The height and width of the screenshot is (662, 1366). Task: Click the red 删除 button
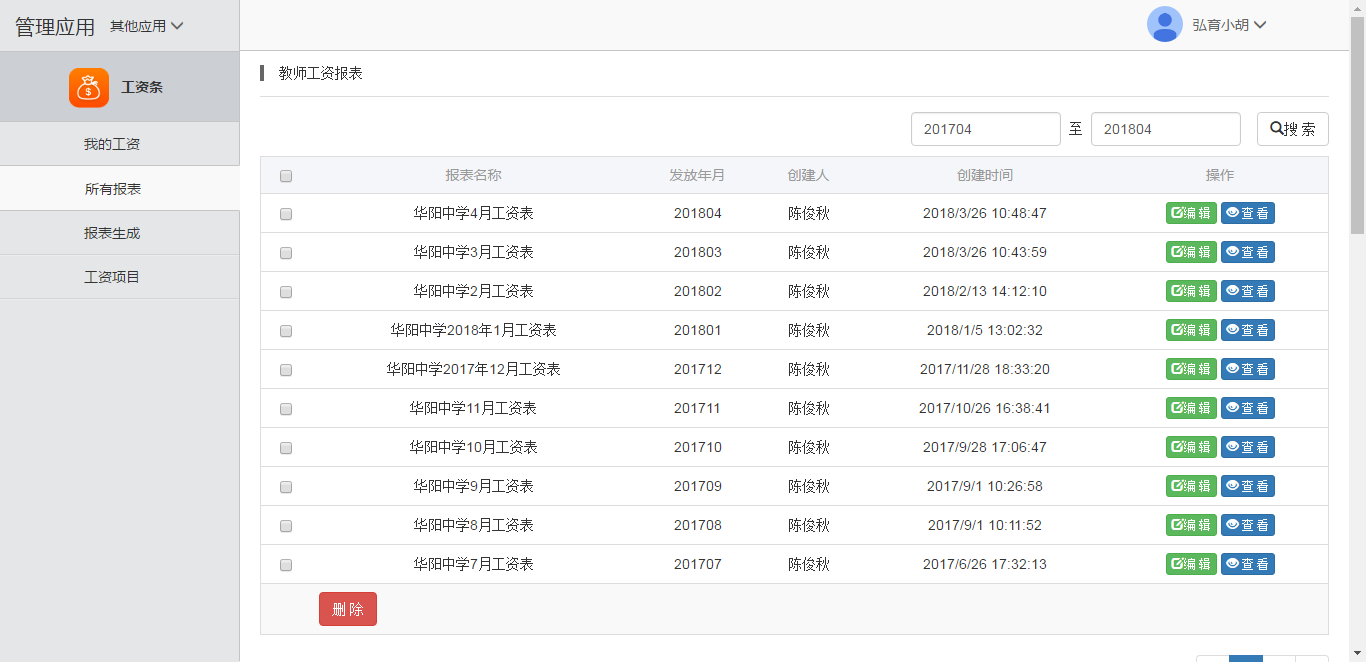(347, 609)
